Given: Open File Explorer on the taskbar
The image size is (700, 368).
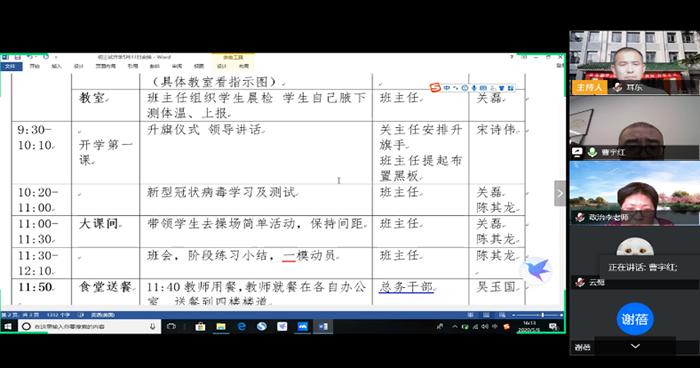Looking at the screenshot, I should click(x=221, y=326).
